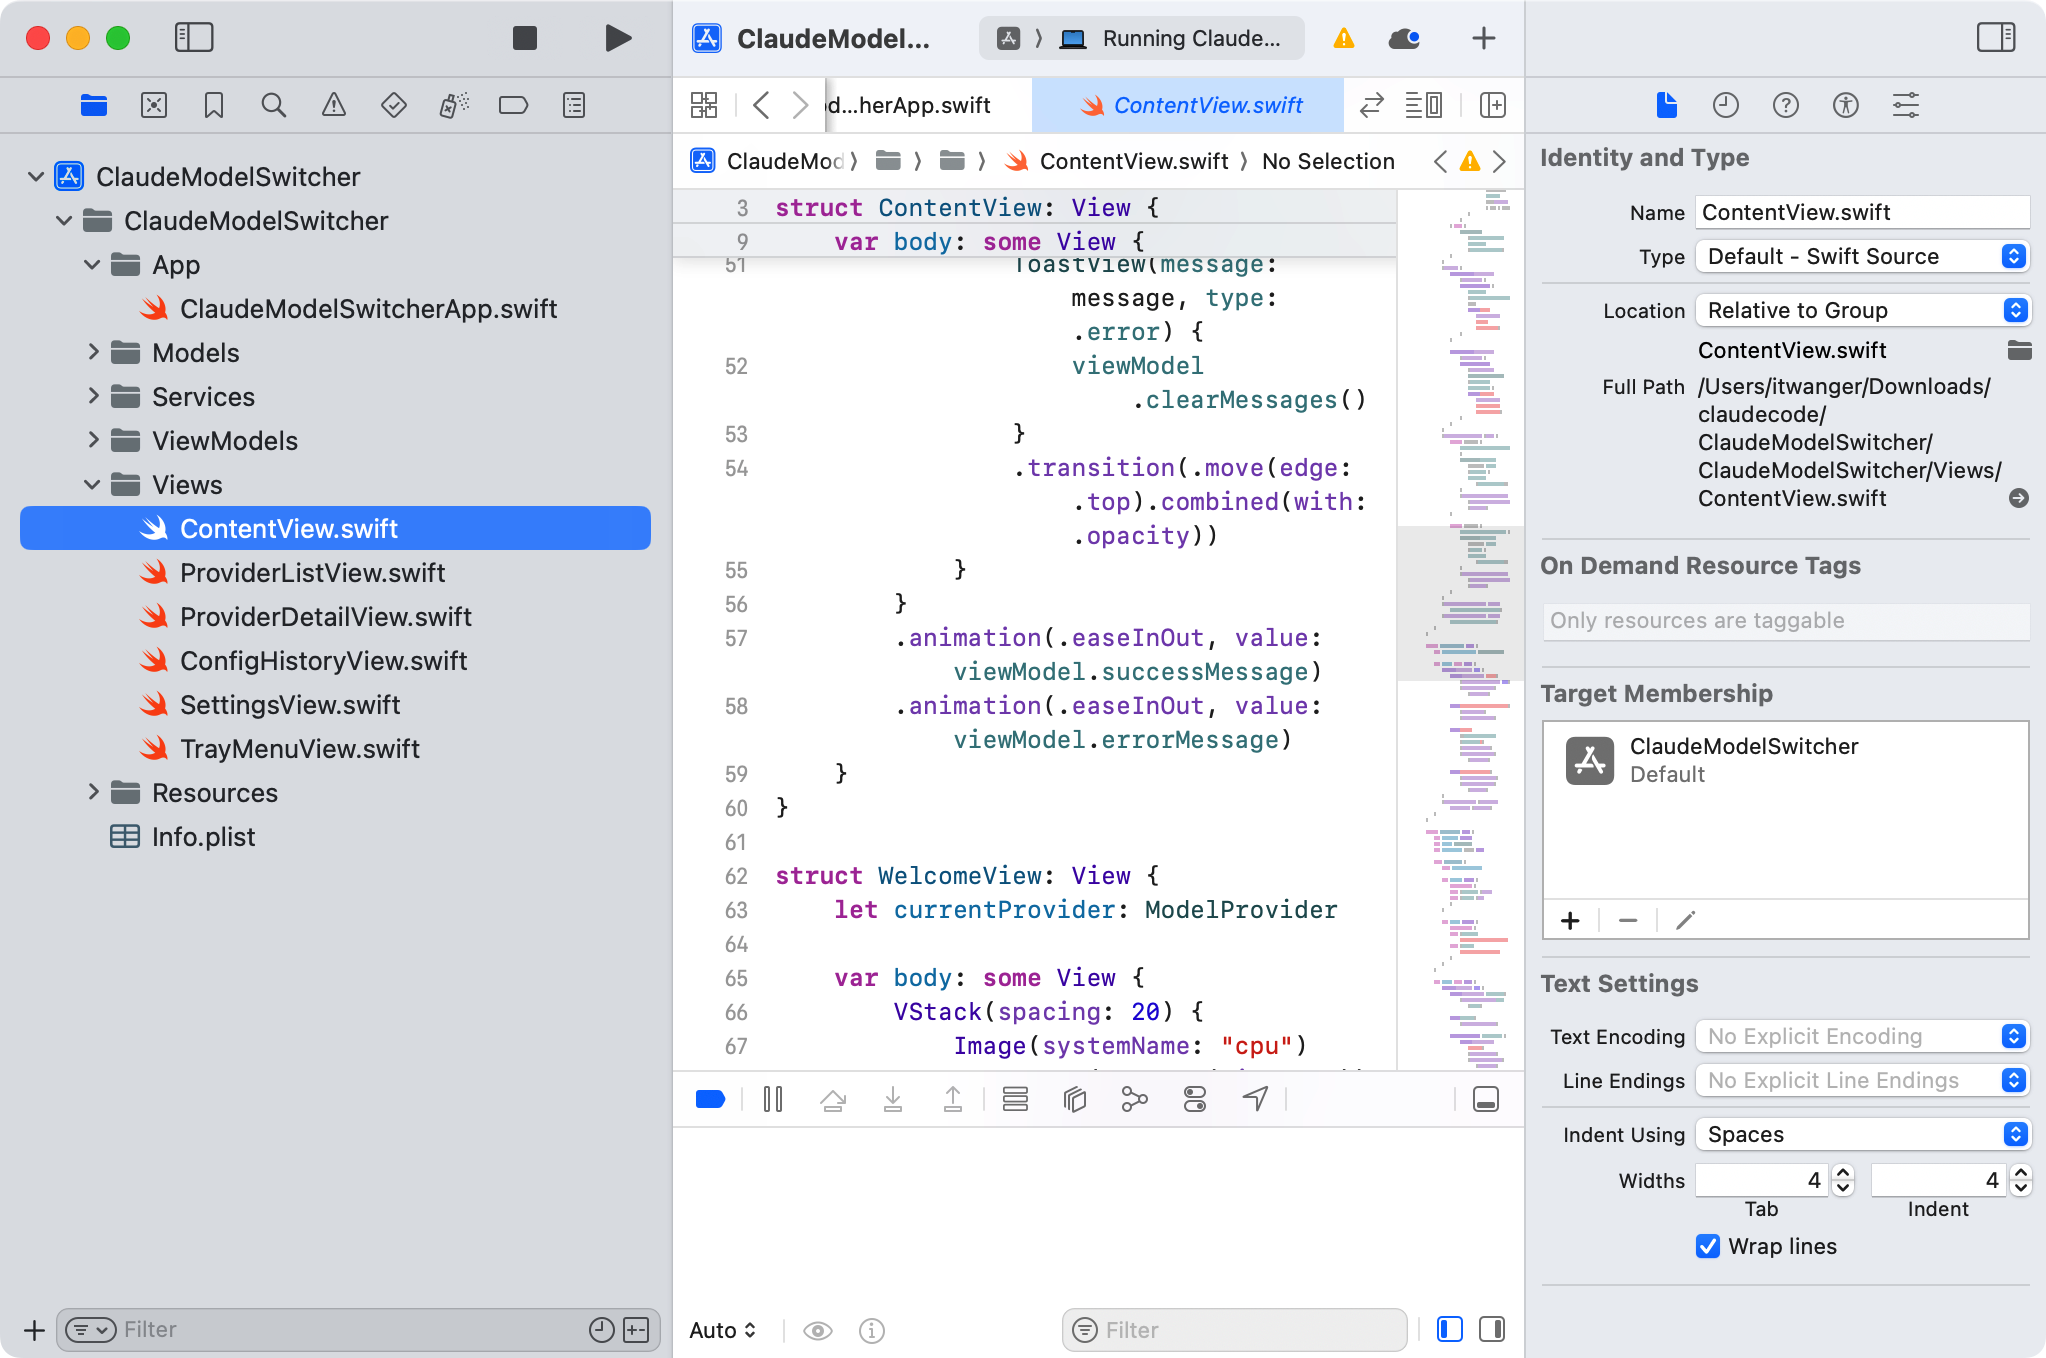Click the Simulate Location arrow icon
The height and width of the screenshot is (1358, 2046).
[x=1255, y=1100]
